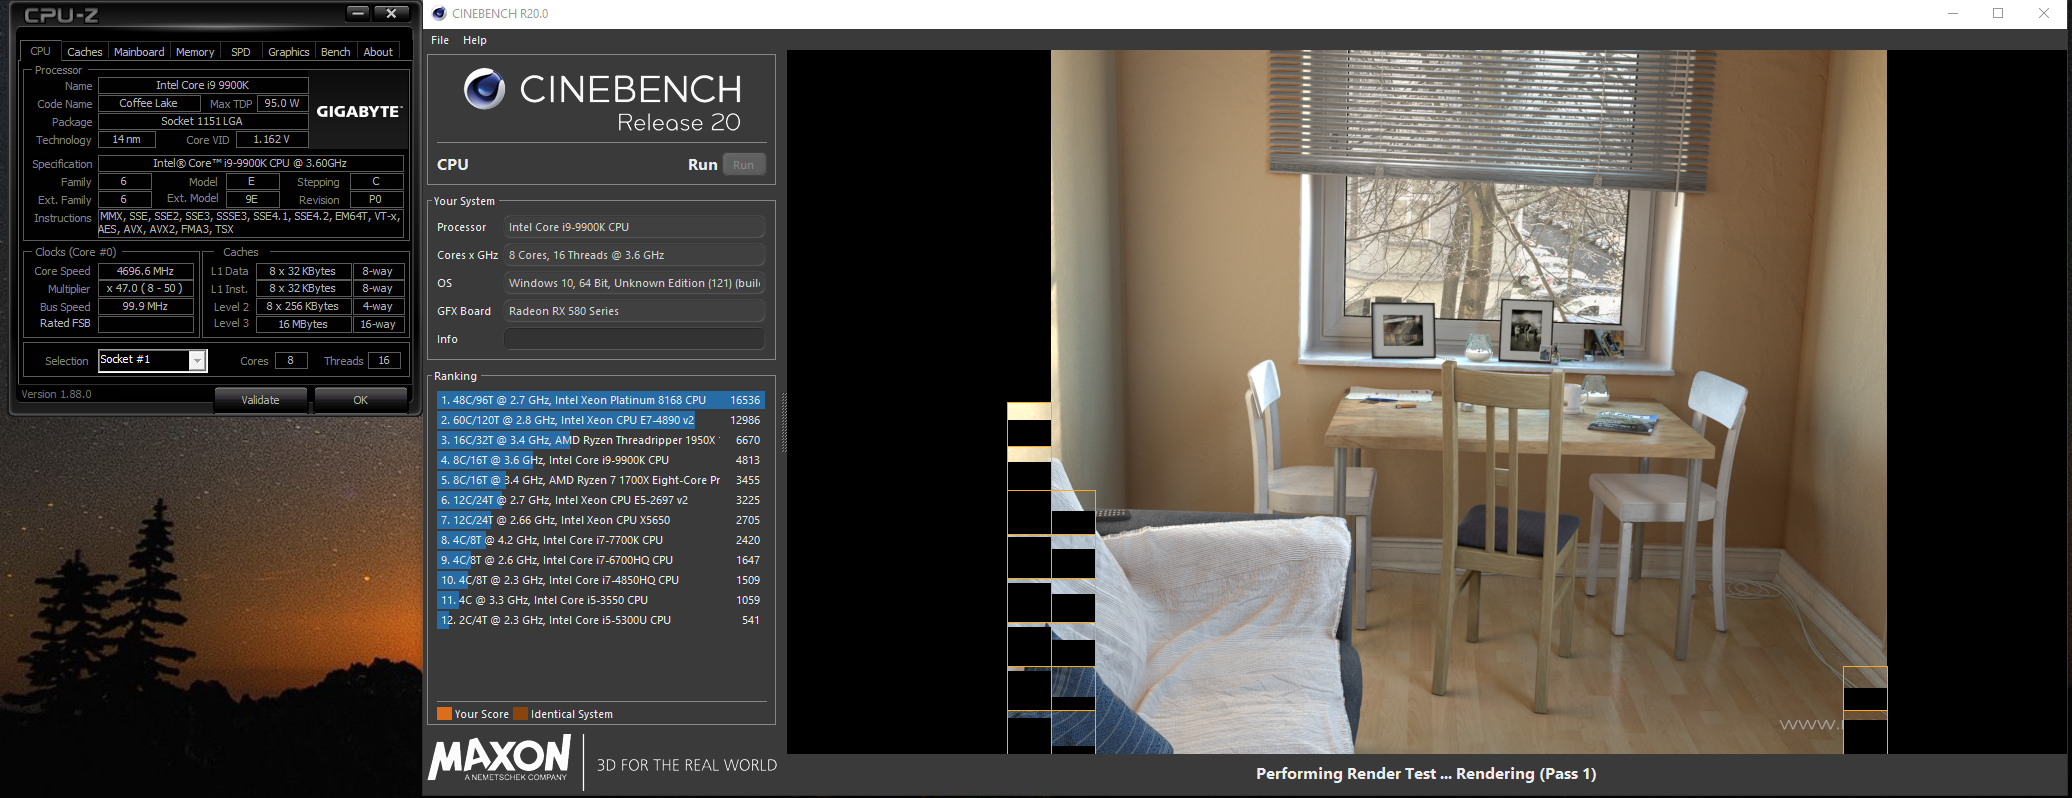Click the Package field Socket 1151 LGA
This screenshot has height=798, width=2072.
coord(203,121)
